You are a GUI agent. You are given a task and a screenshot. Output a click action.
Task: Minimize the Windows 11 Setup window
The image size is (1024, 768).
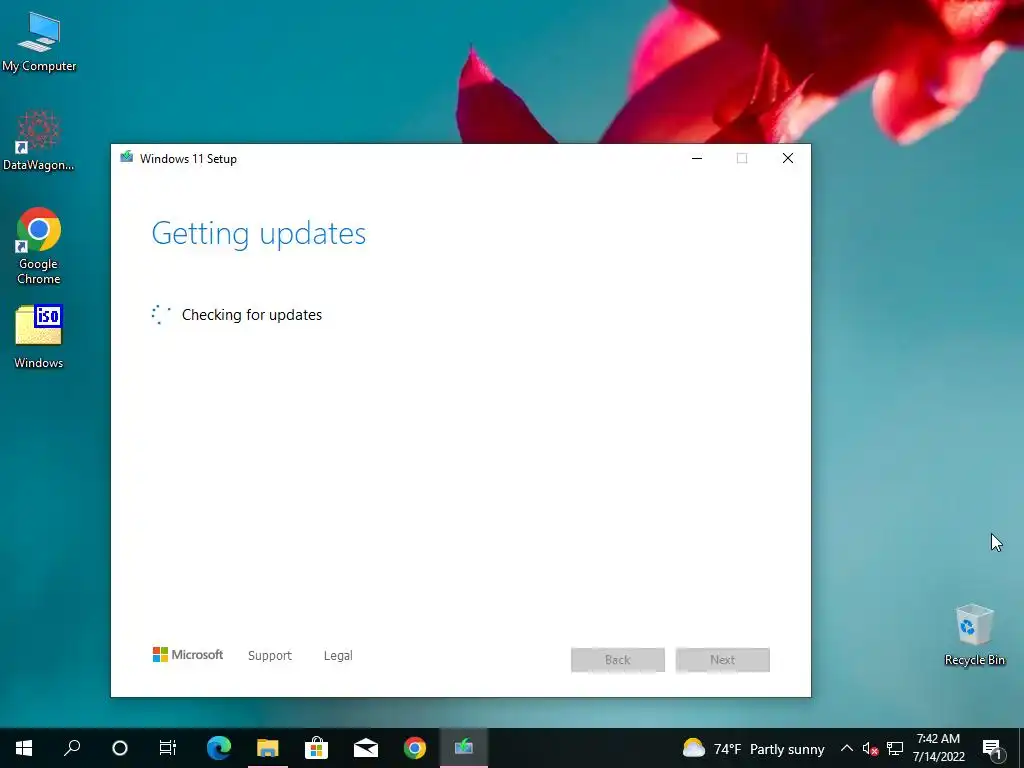(x=697, y=158)
